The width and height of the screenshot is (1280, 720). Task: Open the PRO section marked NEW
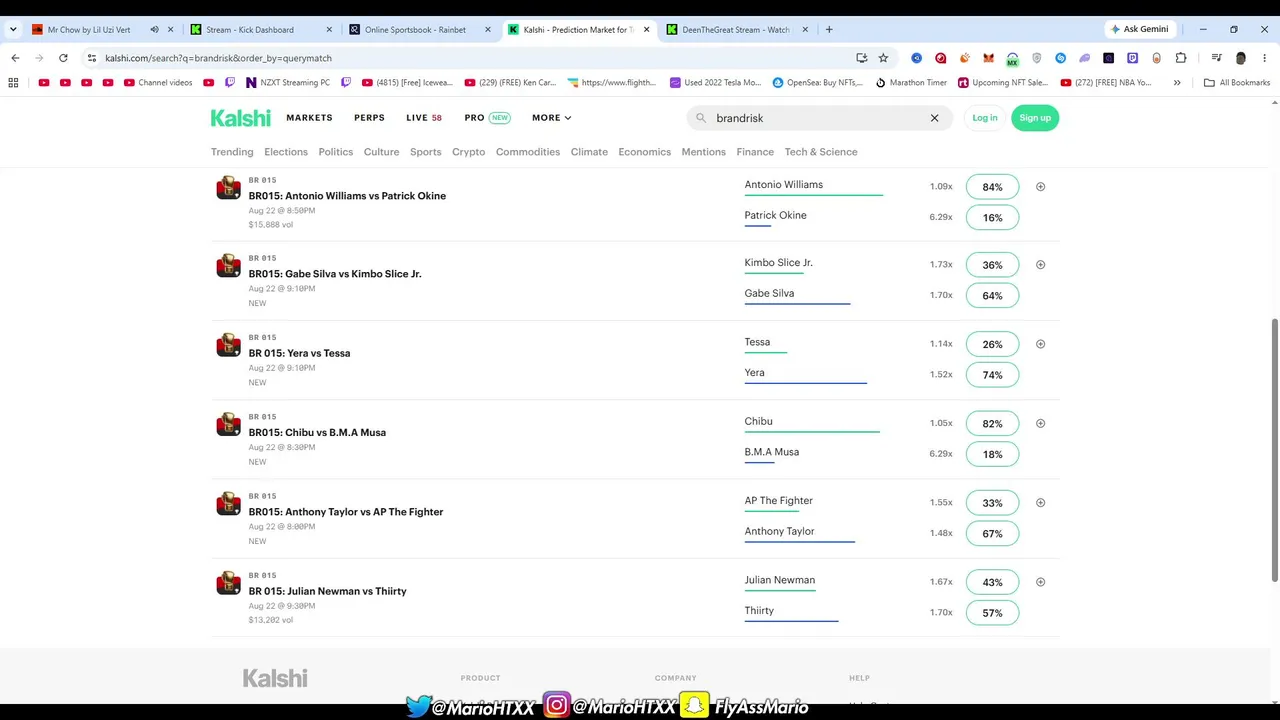pos(487,118)
